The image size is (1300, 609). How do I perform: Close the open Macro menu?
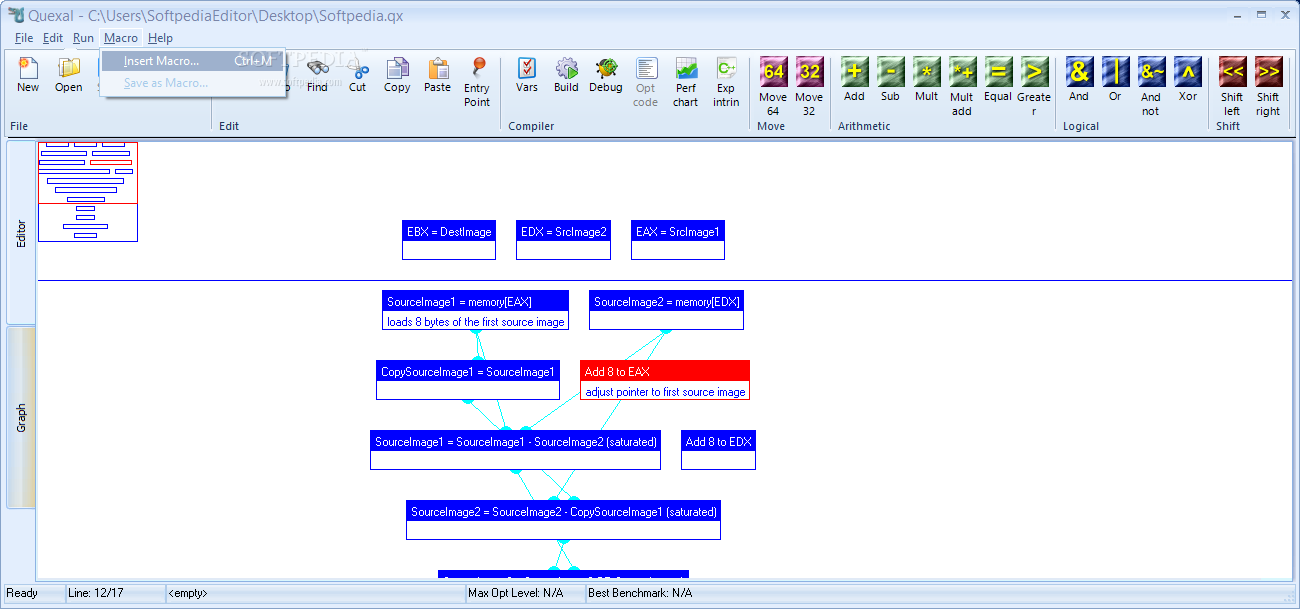(x=121, y=38)
